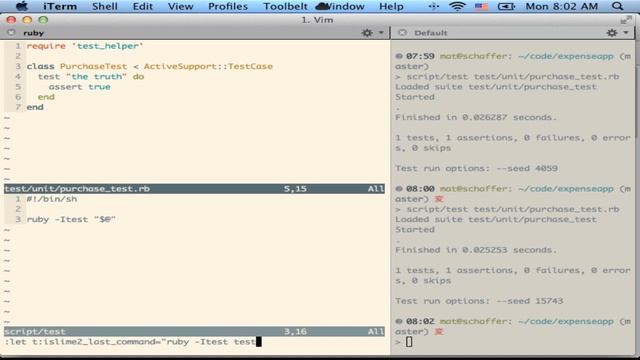Open the Apple menu
Image resolution: width=640 pixels, height=360 pixels.
click(x=22, y=6)
